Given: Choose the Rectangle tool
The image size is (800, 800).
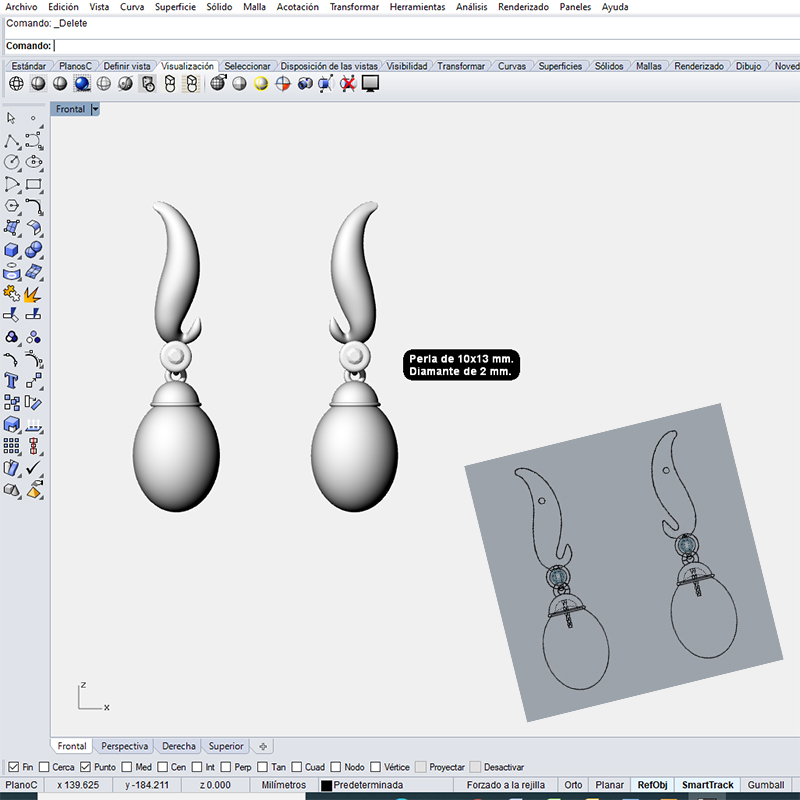Looking at the screenshot, I should pos(34,184).
